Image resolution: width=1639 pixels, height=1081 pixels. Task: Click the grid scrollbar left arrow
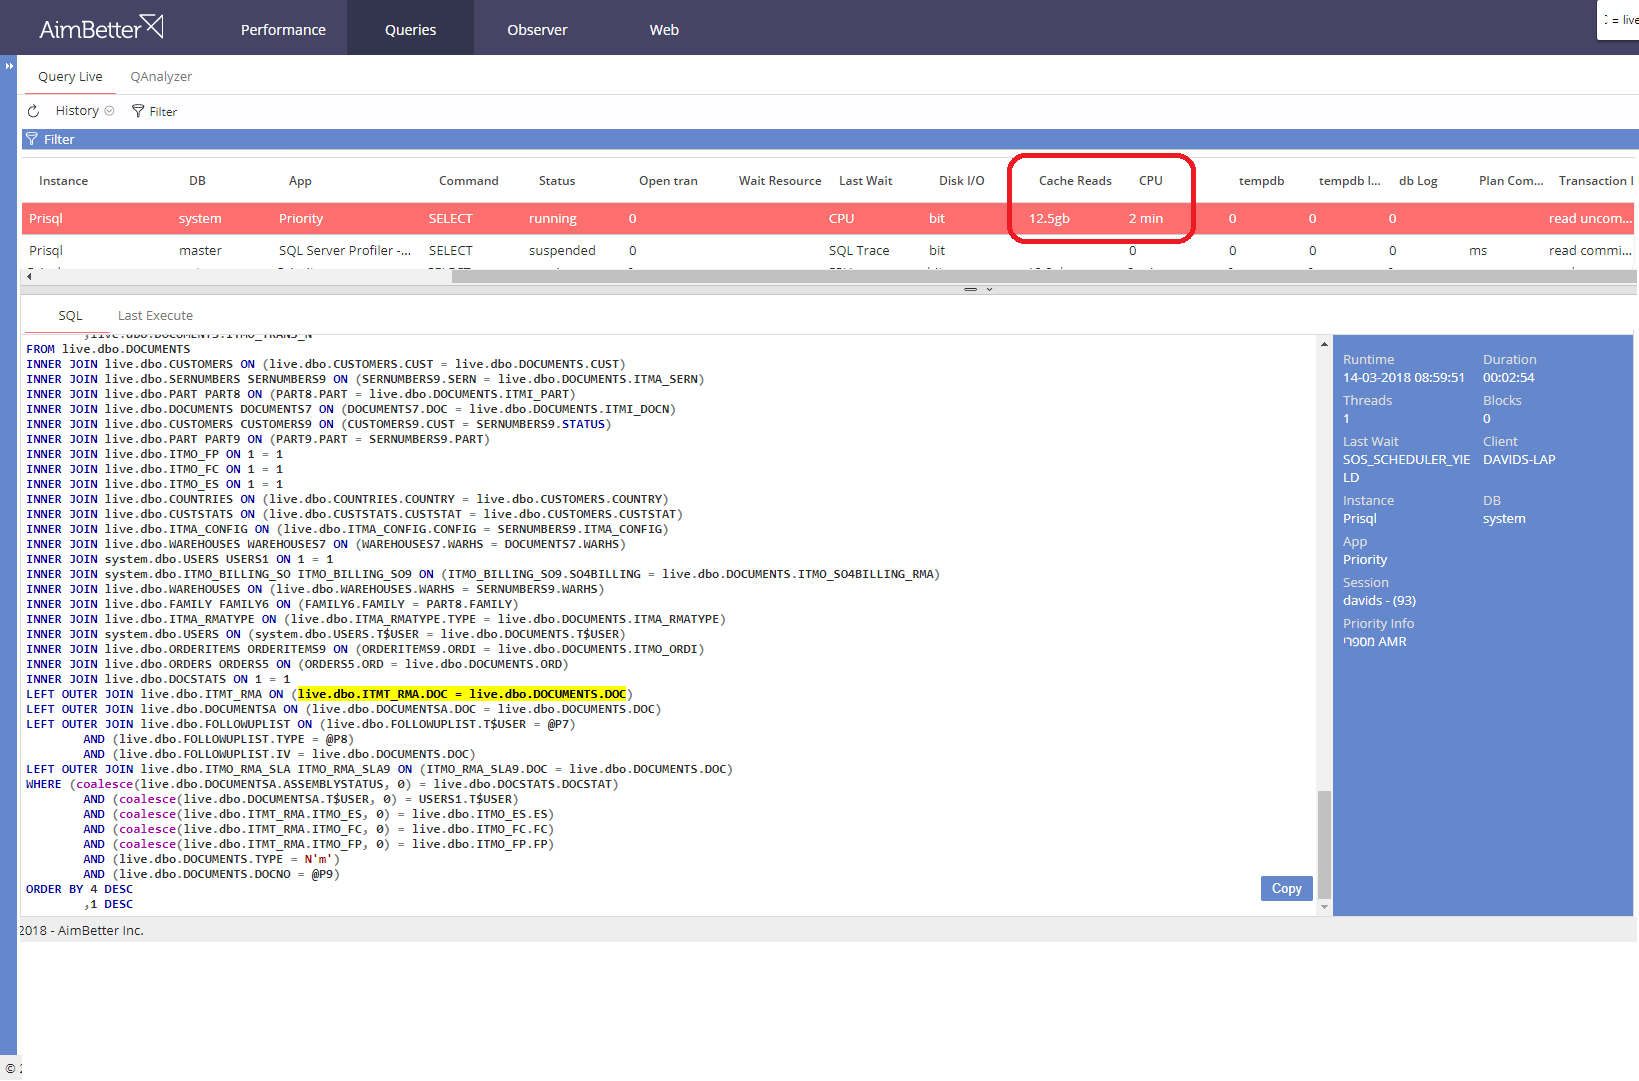29,276
